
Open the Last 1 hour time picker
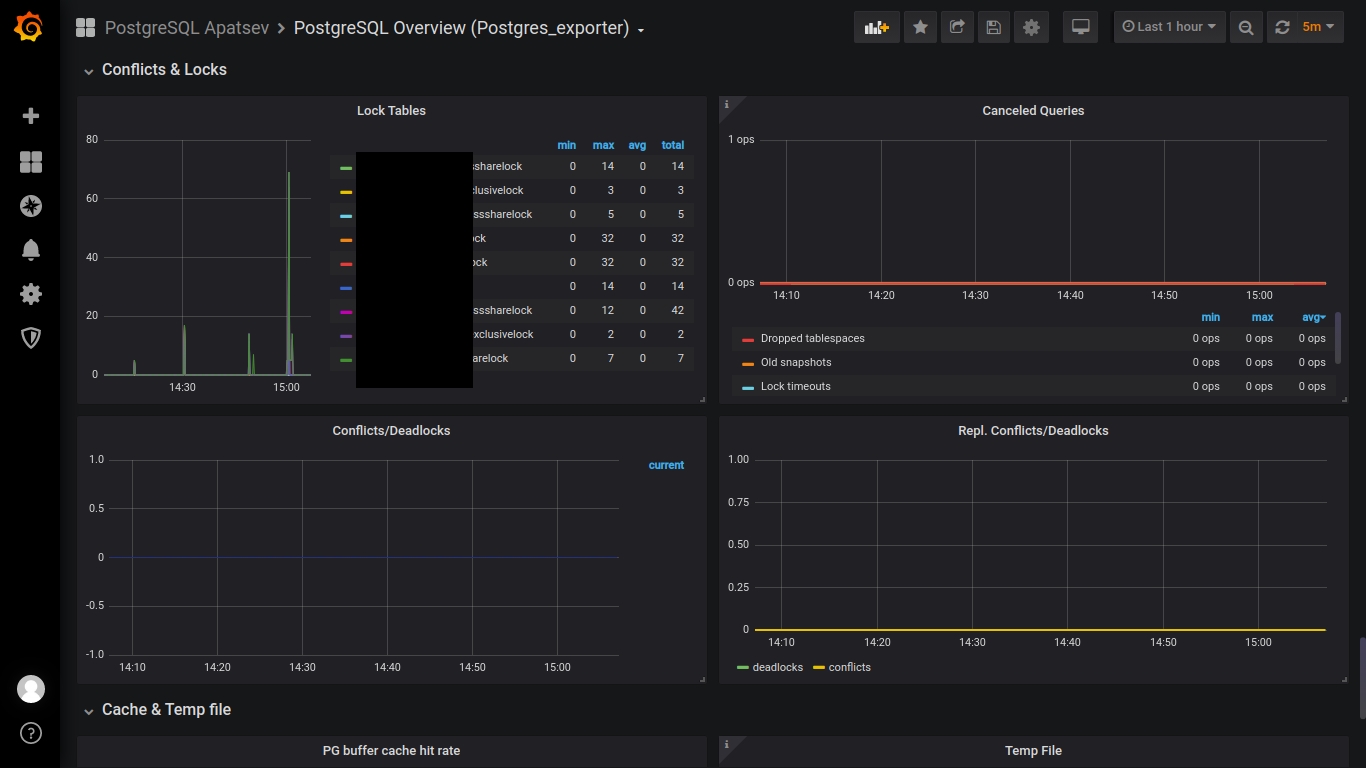1169,27
